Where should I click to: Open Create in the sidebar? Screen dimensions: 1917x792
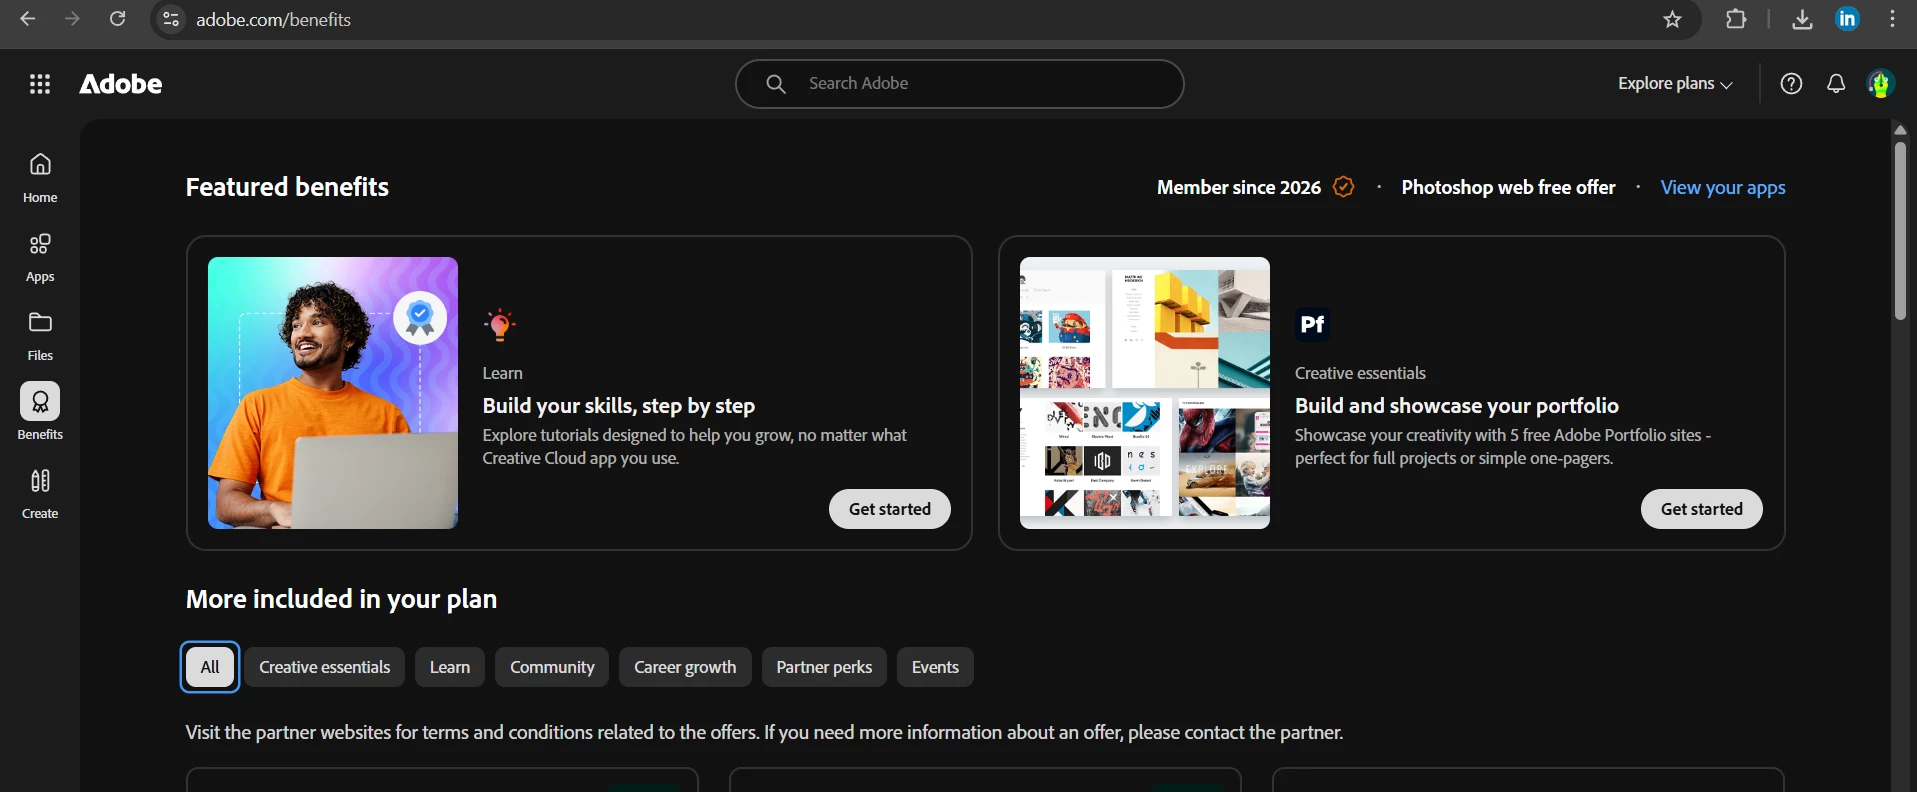pyautogui.click(x=40, y=494)
